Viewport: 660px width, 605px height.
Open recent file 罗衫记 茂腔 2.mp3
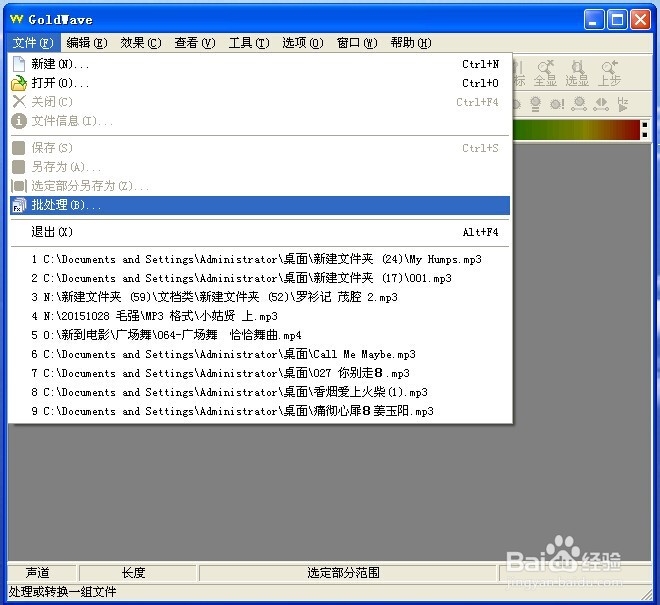[260, 297]
